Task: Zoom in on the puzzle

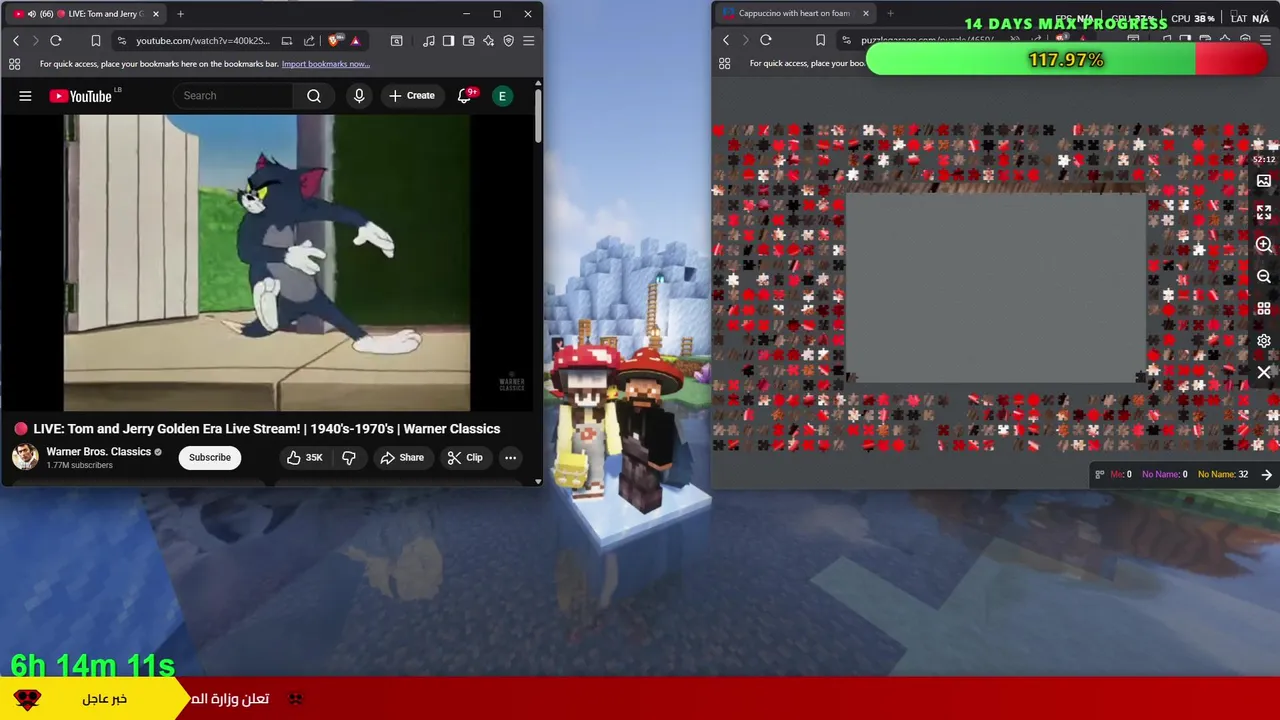Action: pos(1264,245)
